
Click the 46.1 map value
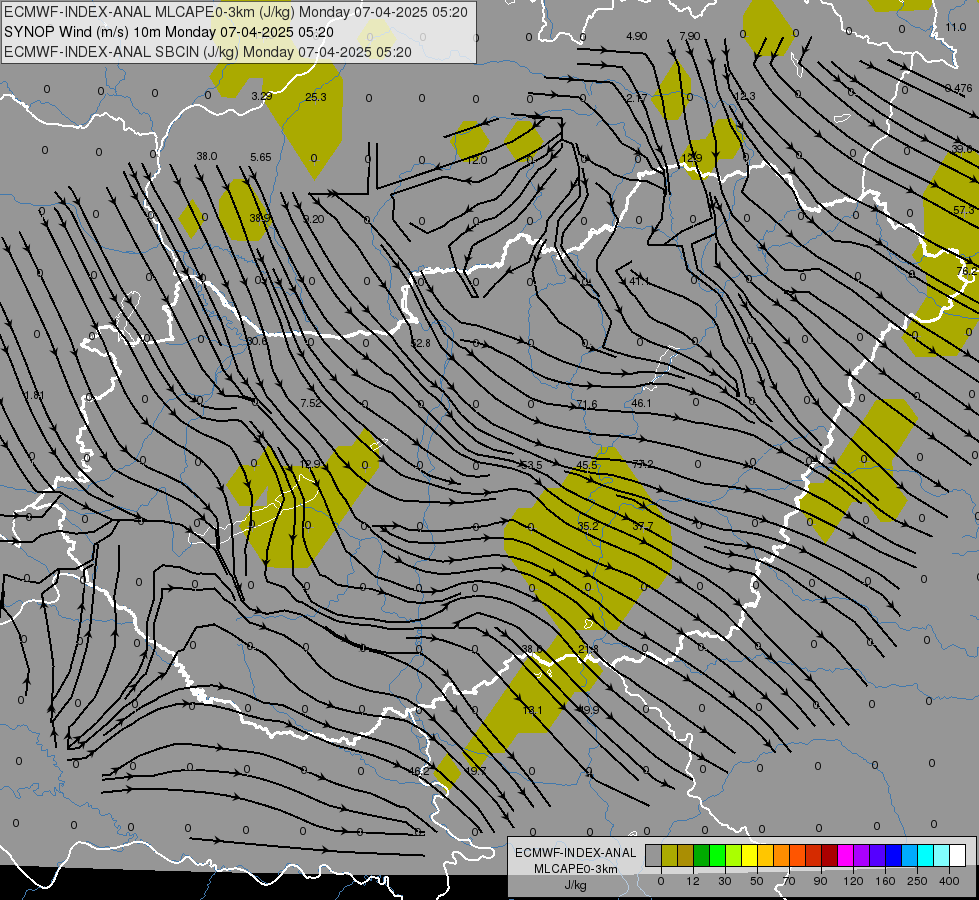pos(641,403)
